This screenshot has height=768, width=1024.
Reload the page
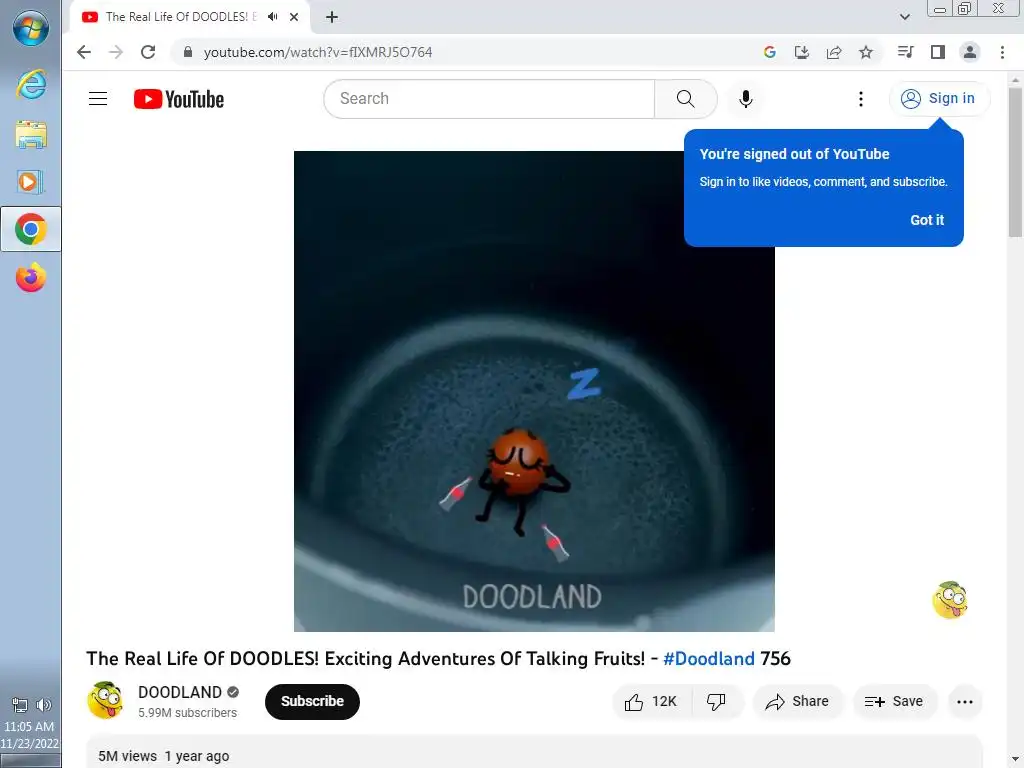point(148,52)
